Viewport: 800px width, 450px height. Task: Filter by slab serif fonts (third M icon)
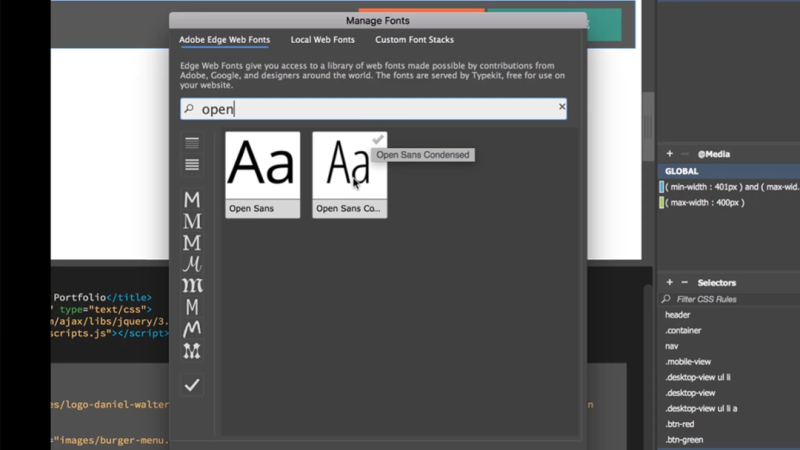click(x=192, y=243)
